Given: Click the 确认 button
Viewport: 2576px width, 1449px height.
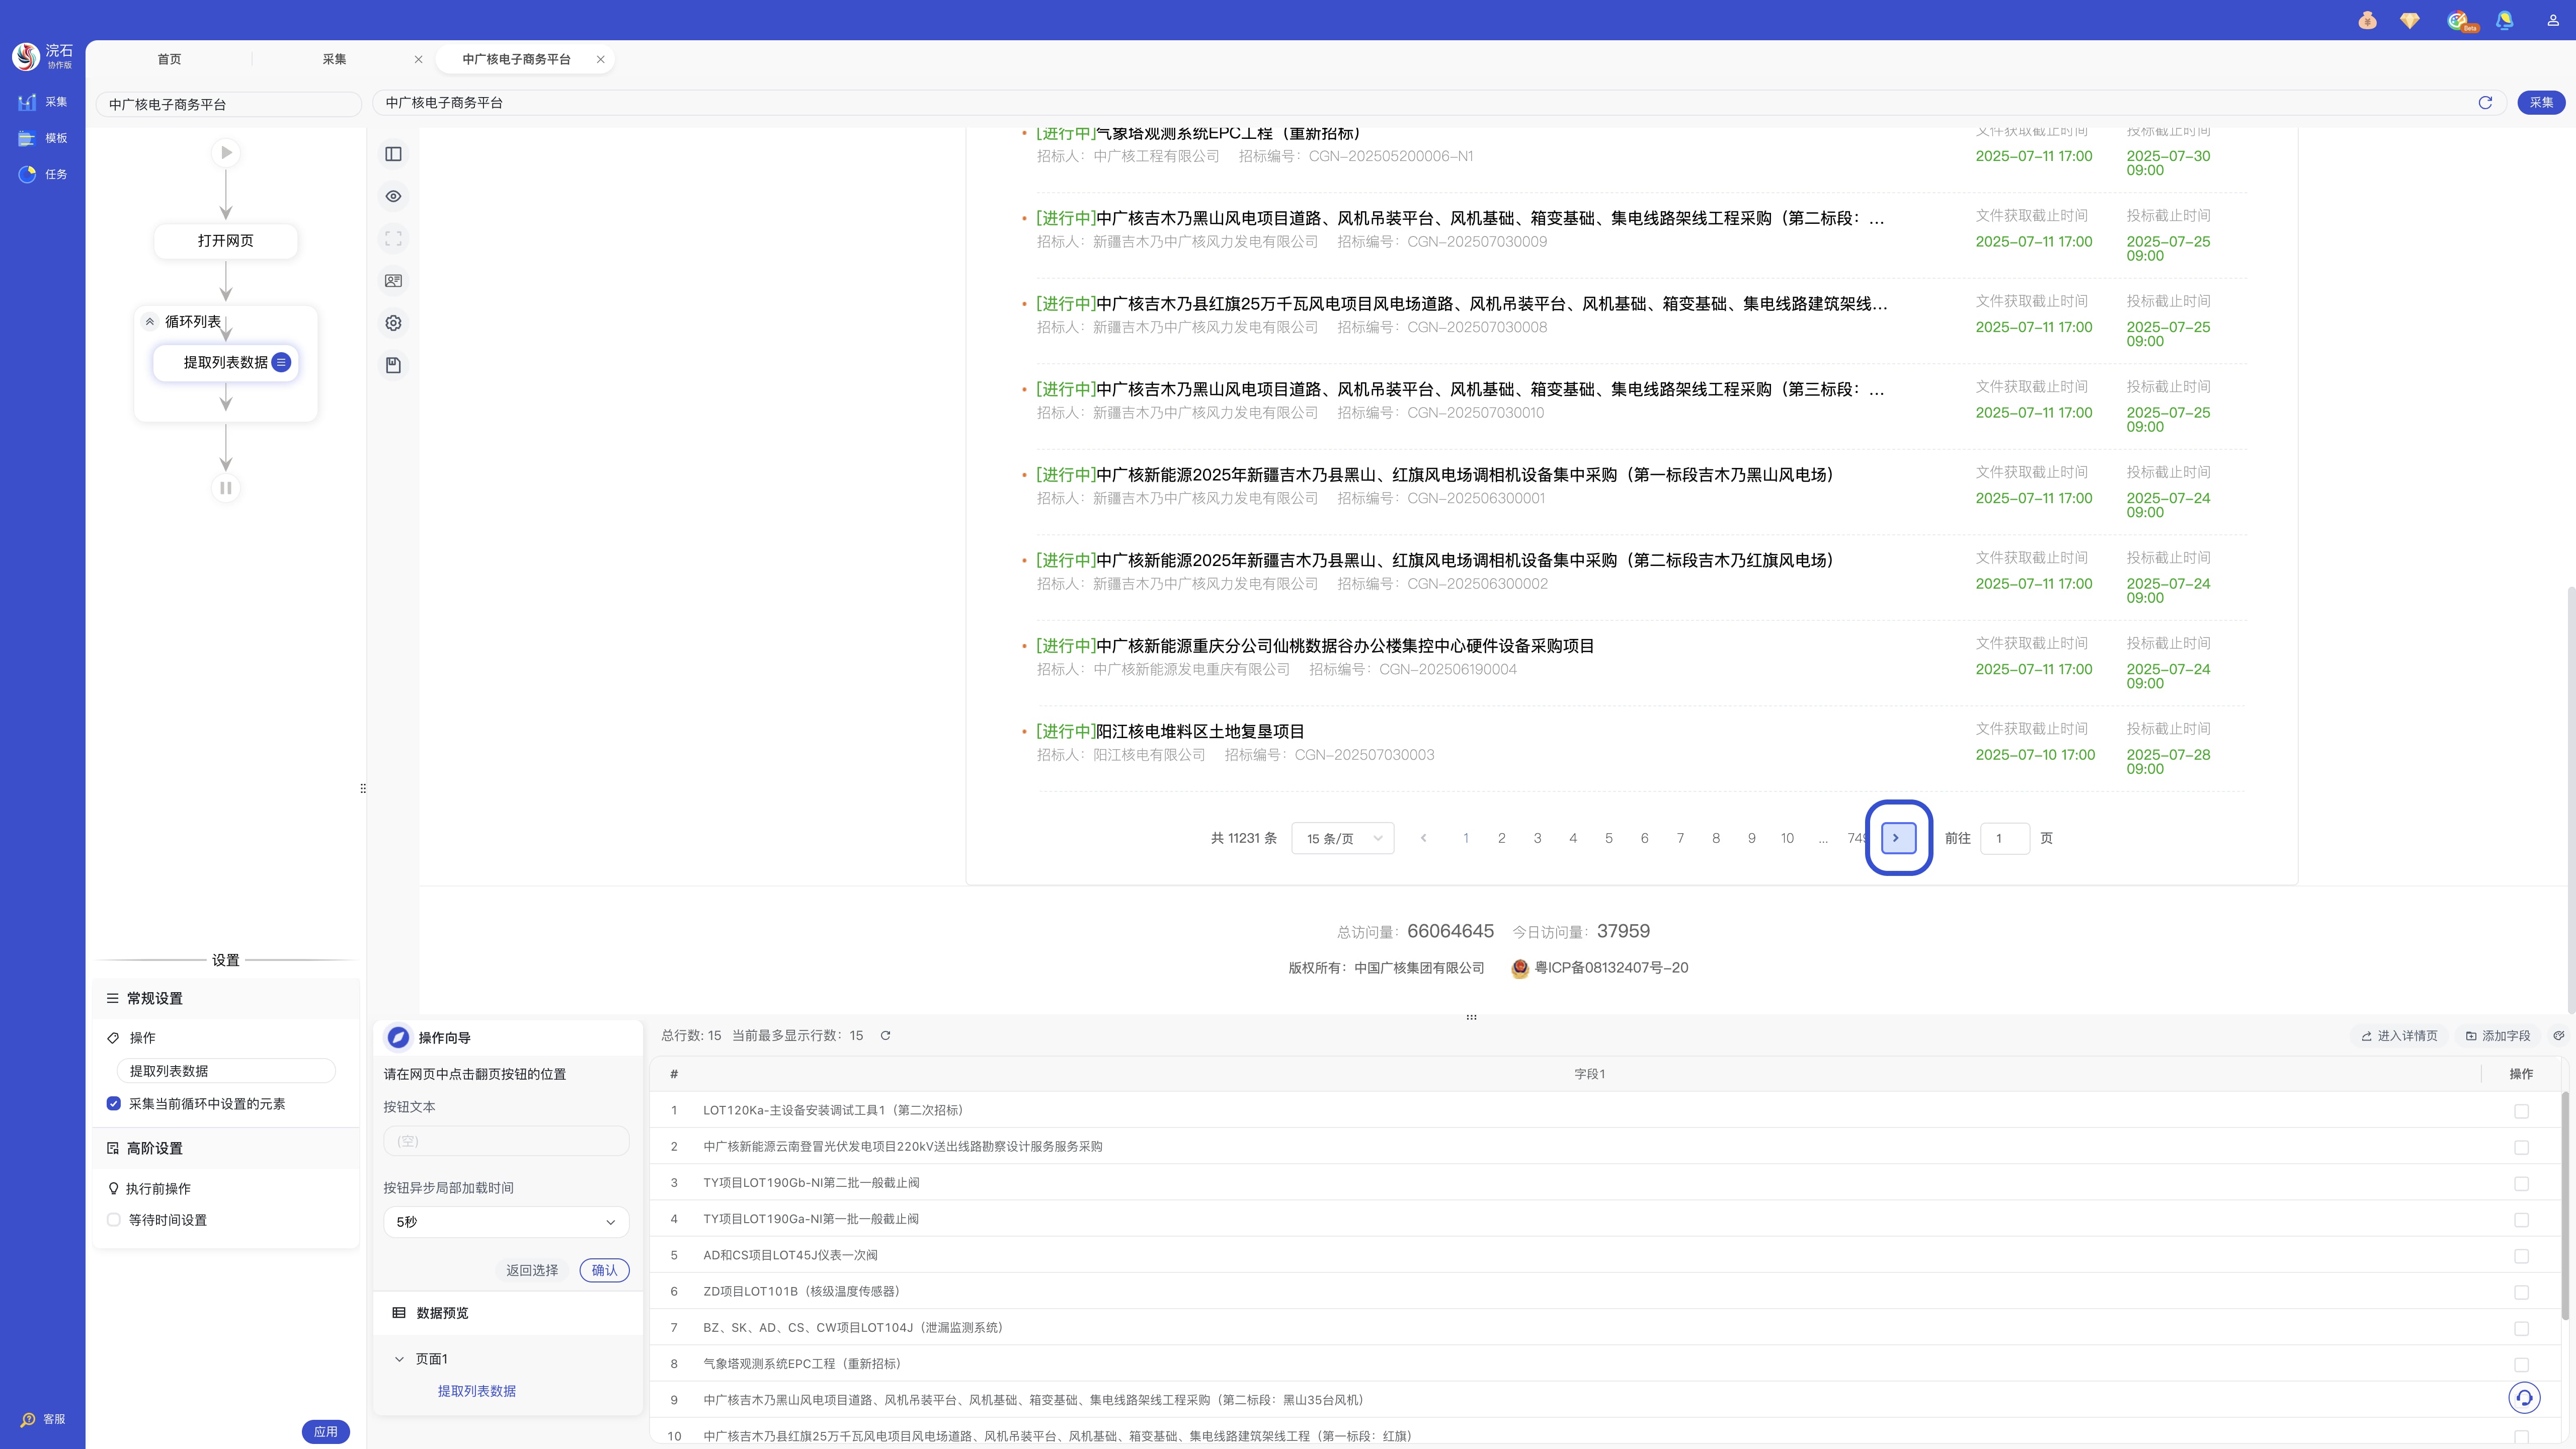Looking at the screenshot, I should [x=604, y=1270].
